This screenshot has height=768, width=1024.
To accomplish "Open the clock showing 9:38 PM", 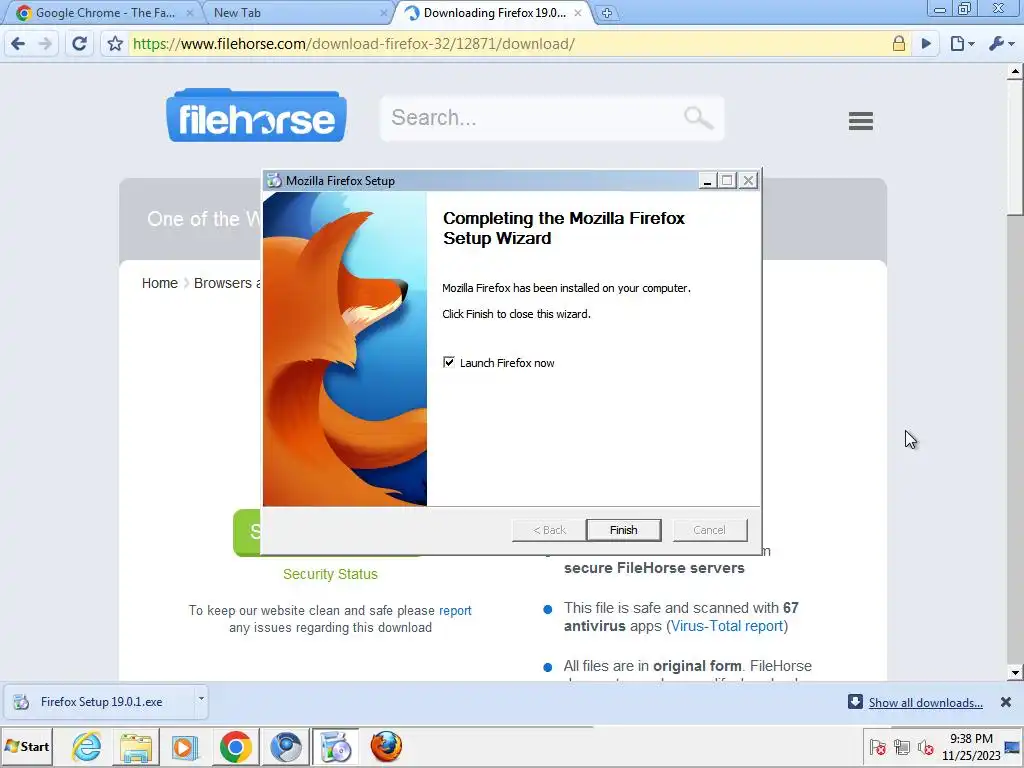I will pos(971,747).
